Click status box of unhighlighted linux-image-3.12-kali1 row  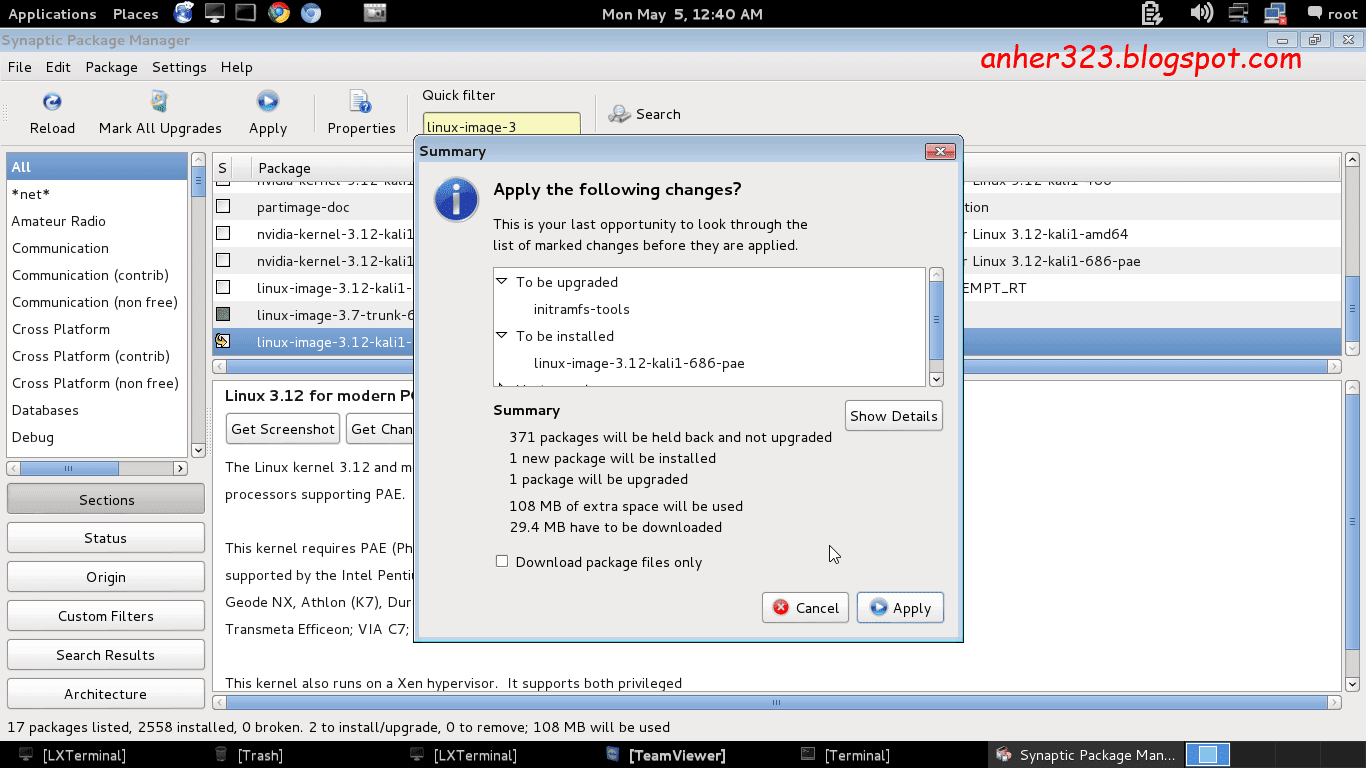pos(223,288)
